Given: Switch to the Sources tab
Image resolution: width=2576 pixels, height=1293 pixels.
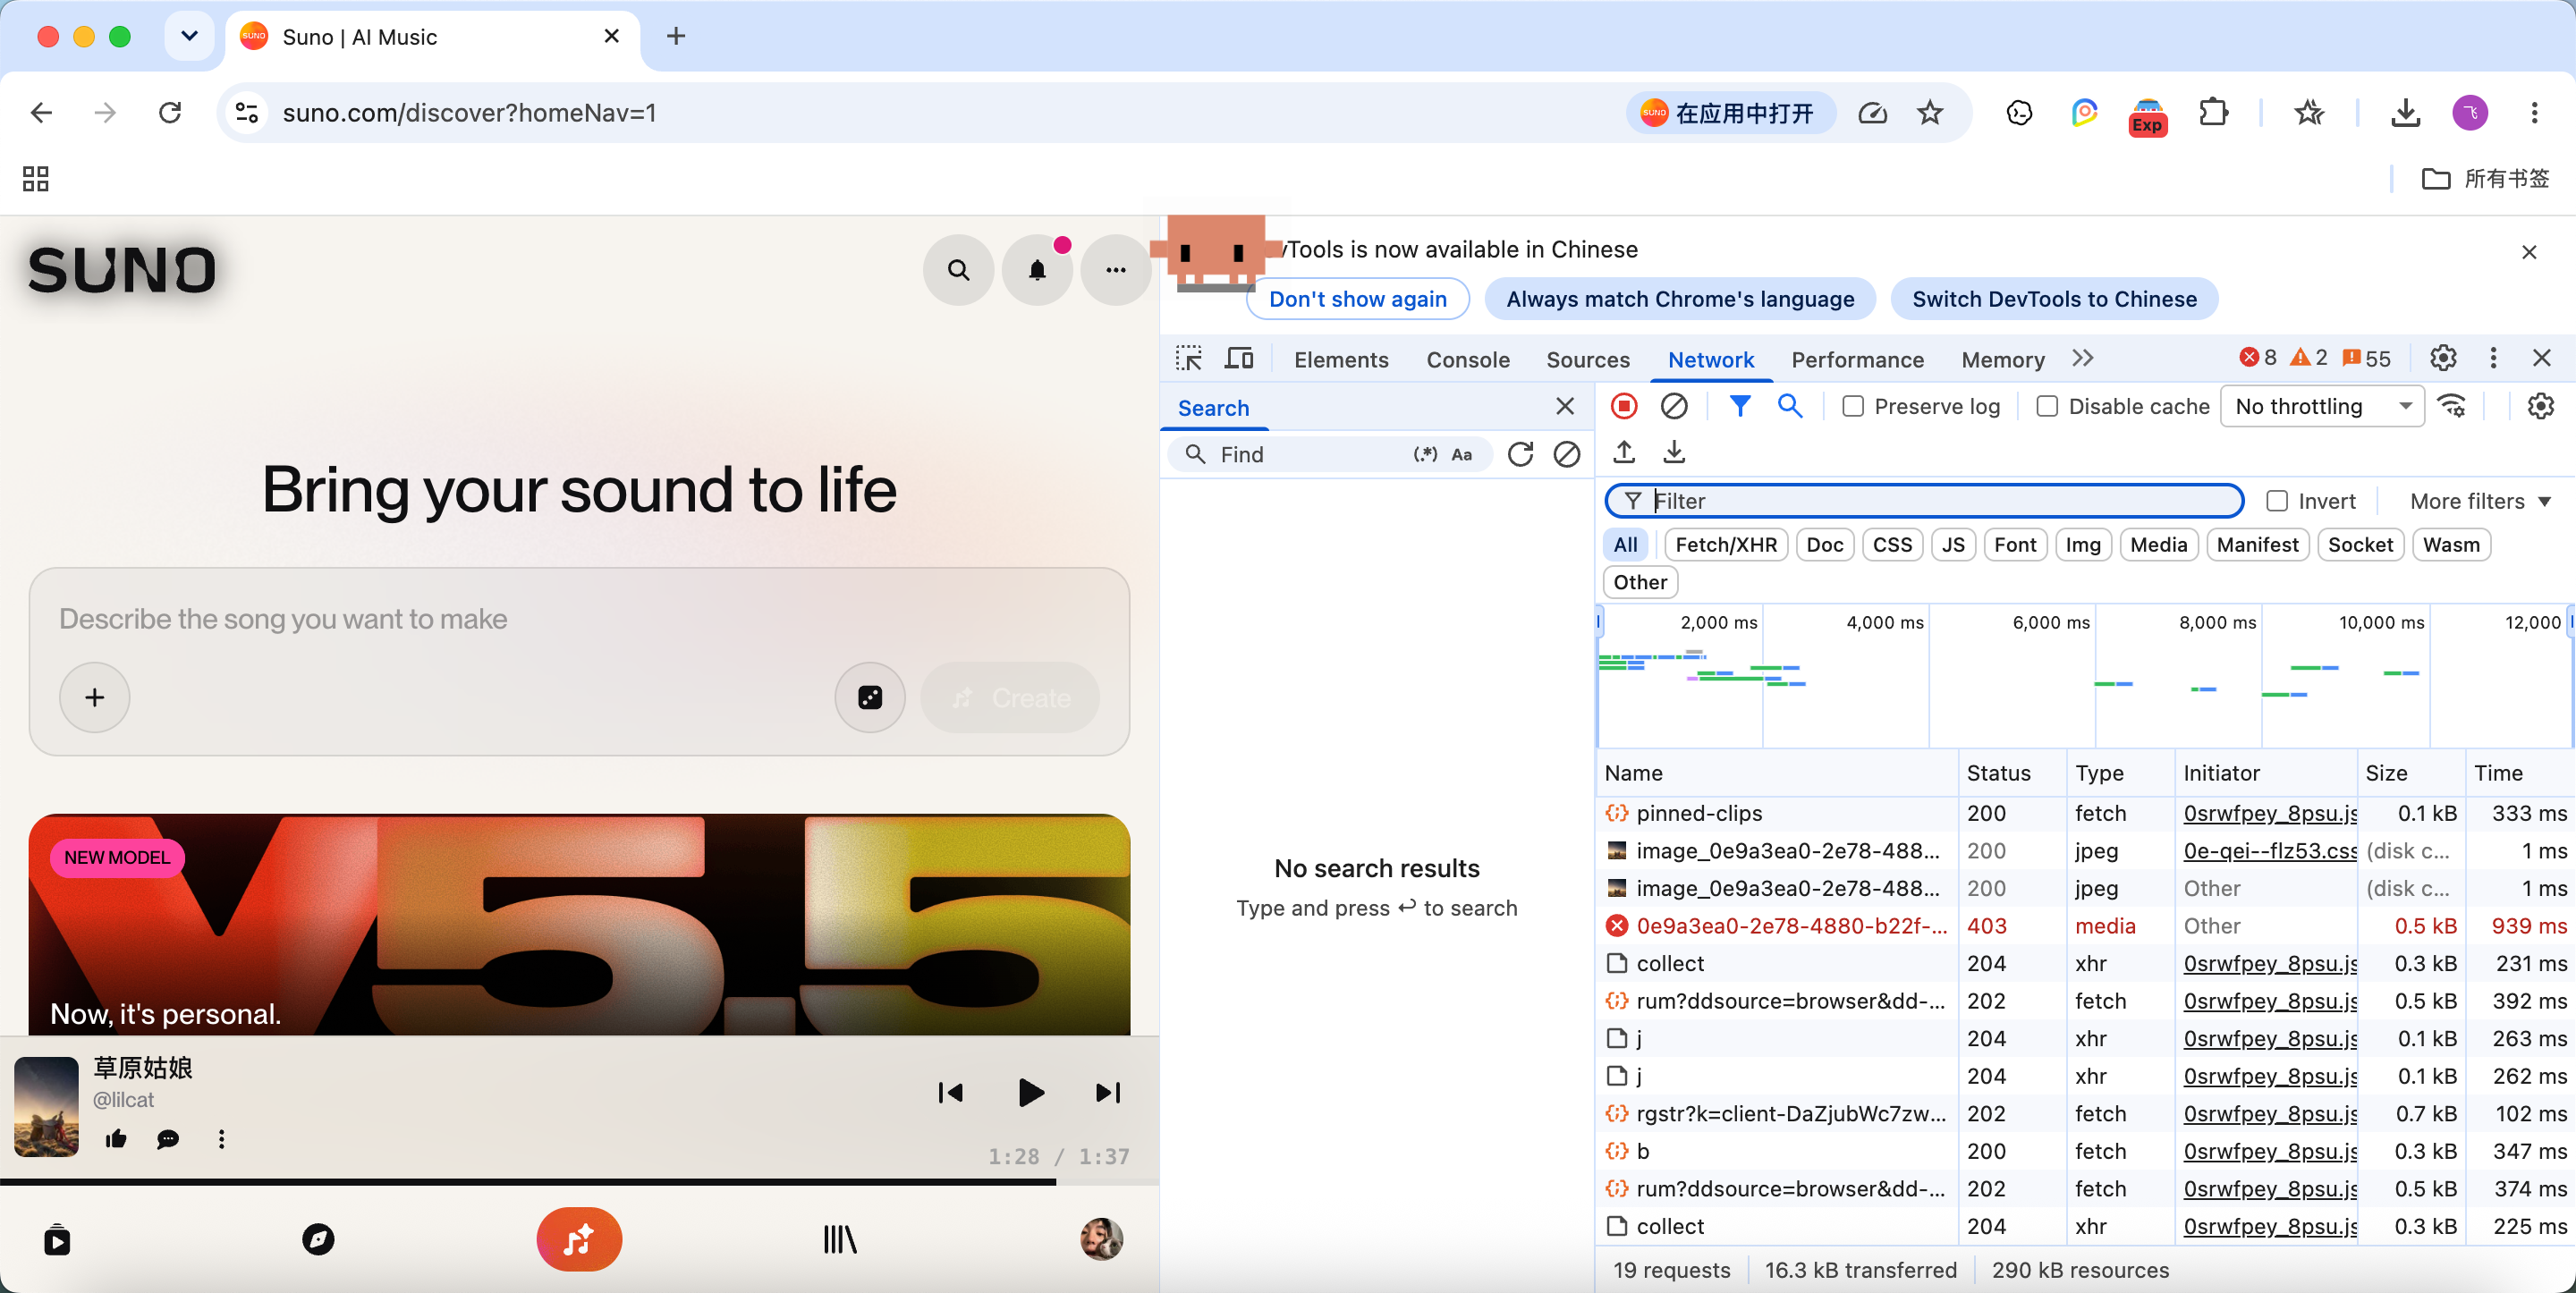Looking at the screenshot, I should (x=1588, y=360).
